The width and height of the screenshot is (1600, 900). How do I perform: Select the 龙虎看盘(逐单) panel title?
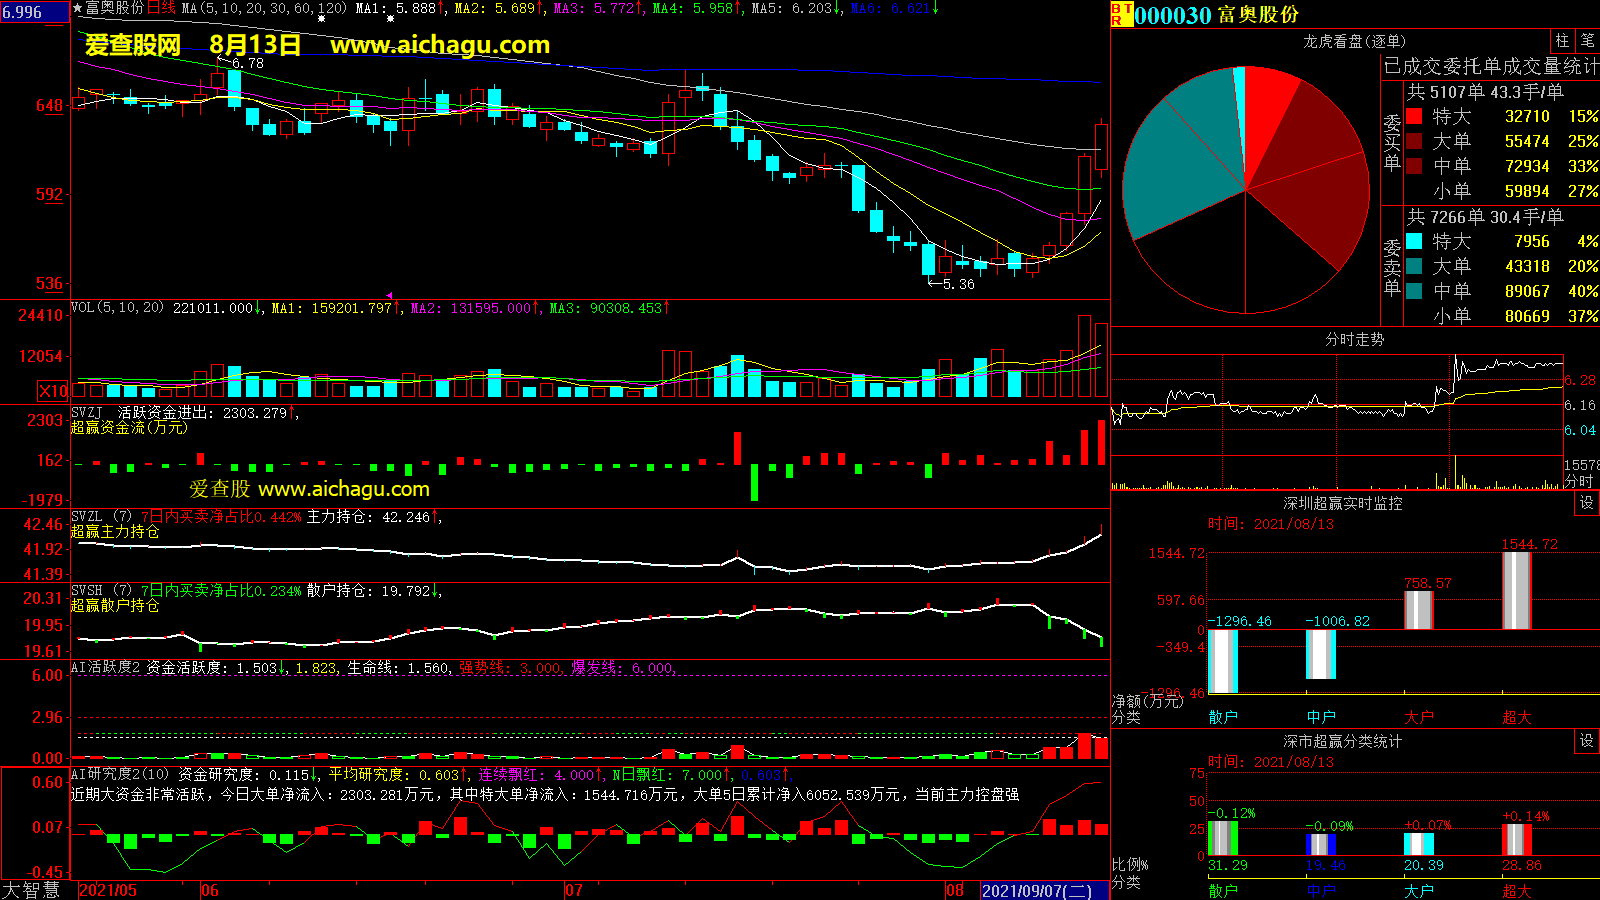point(1354,41)
